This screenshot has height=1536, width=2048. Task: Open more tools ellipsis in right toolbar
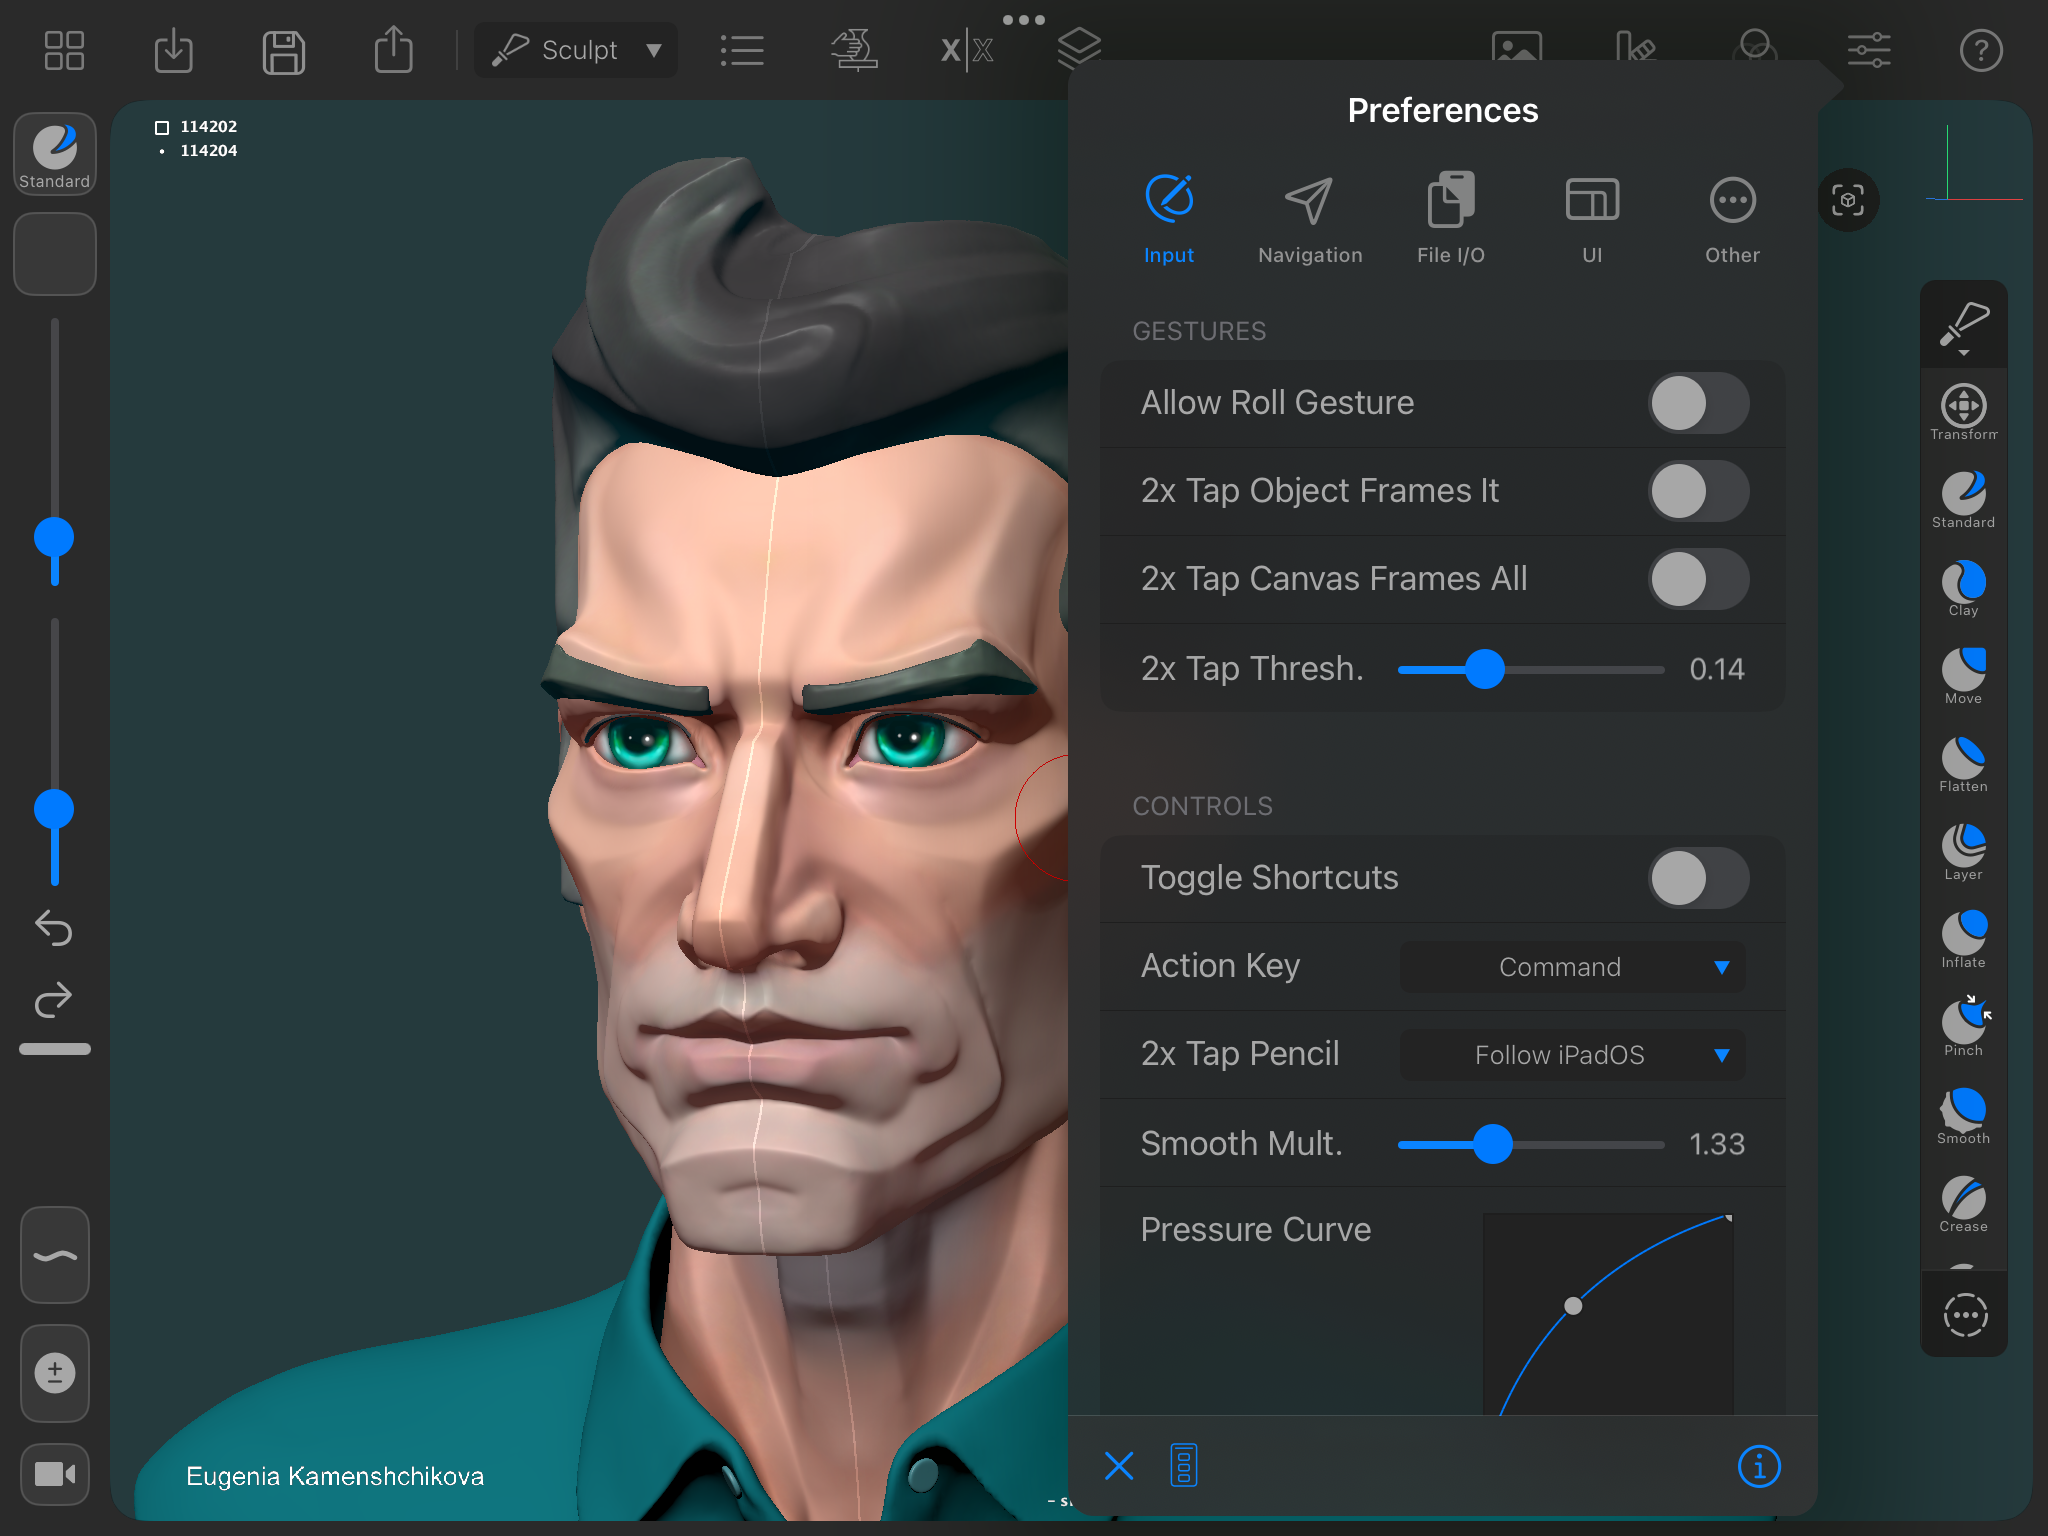click(x=1965, y=1315)
